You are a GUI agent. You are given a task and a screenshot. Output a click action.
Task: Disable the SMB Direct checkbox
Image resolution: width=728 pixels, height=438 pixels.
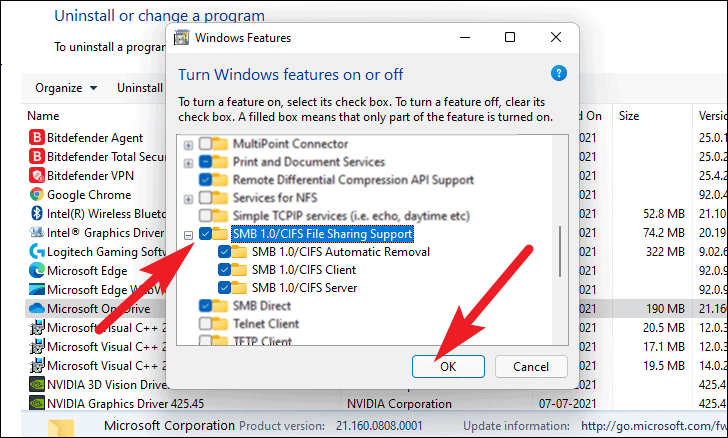(205, 306)
